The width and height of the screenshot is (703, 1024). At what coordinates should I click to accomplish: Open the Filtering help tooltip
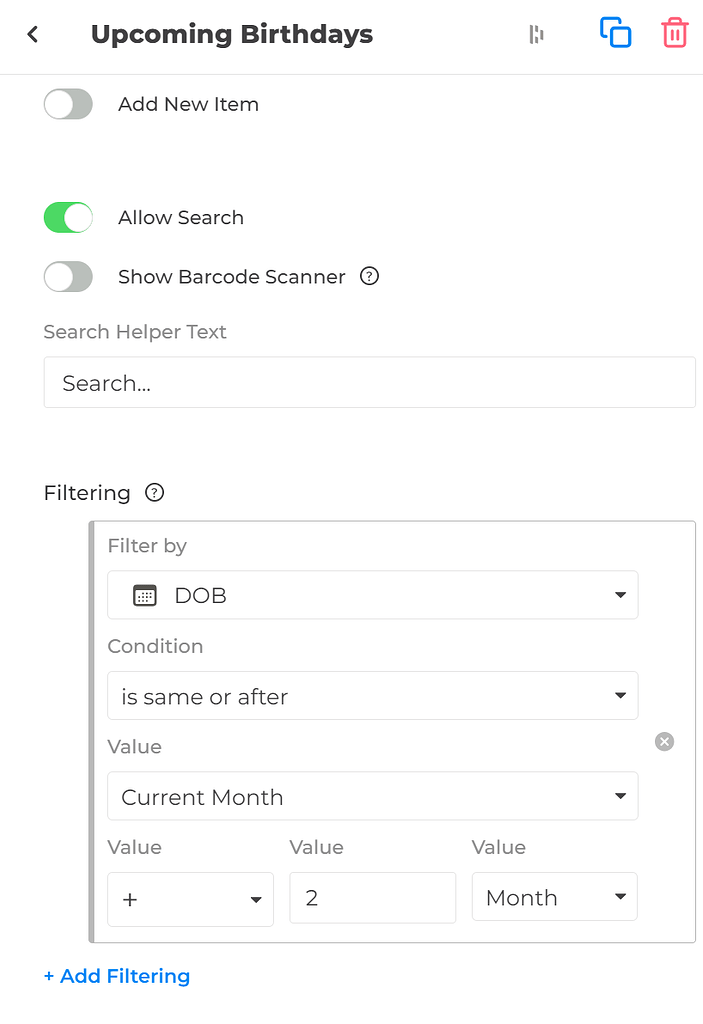pos(154,492)
